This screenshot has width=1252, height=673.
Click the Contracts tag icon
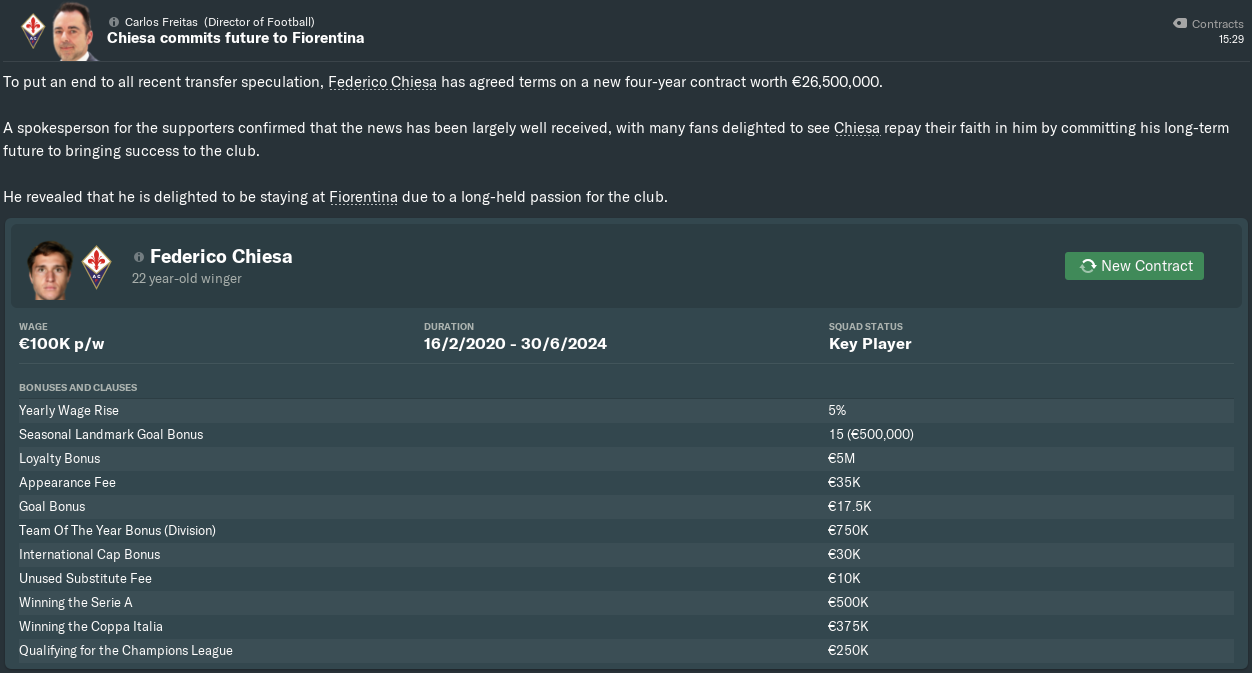[1180, 23]
